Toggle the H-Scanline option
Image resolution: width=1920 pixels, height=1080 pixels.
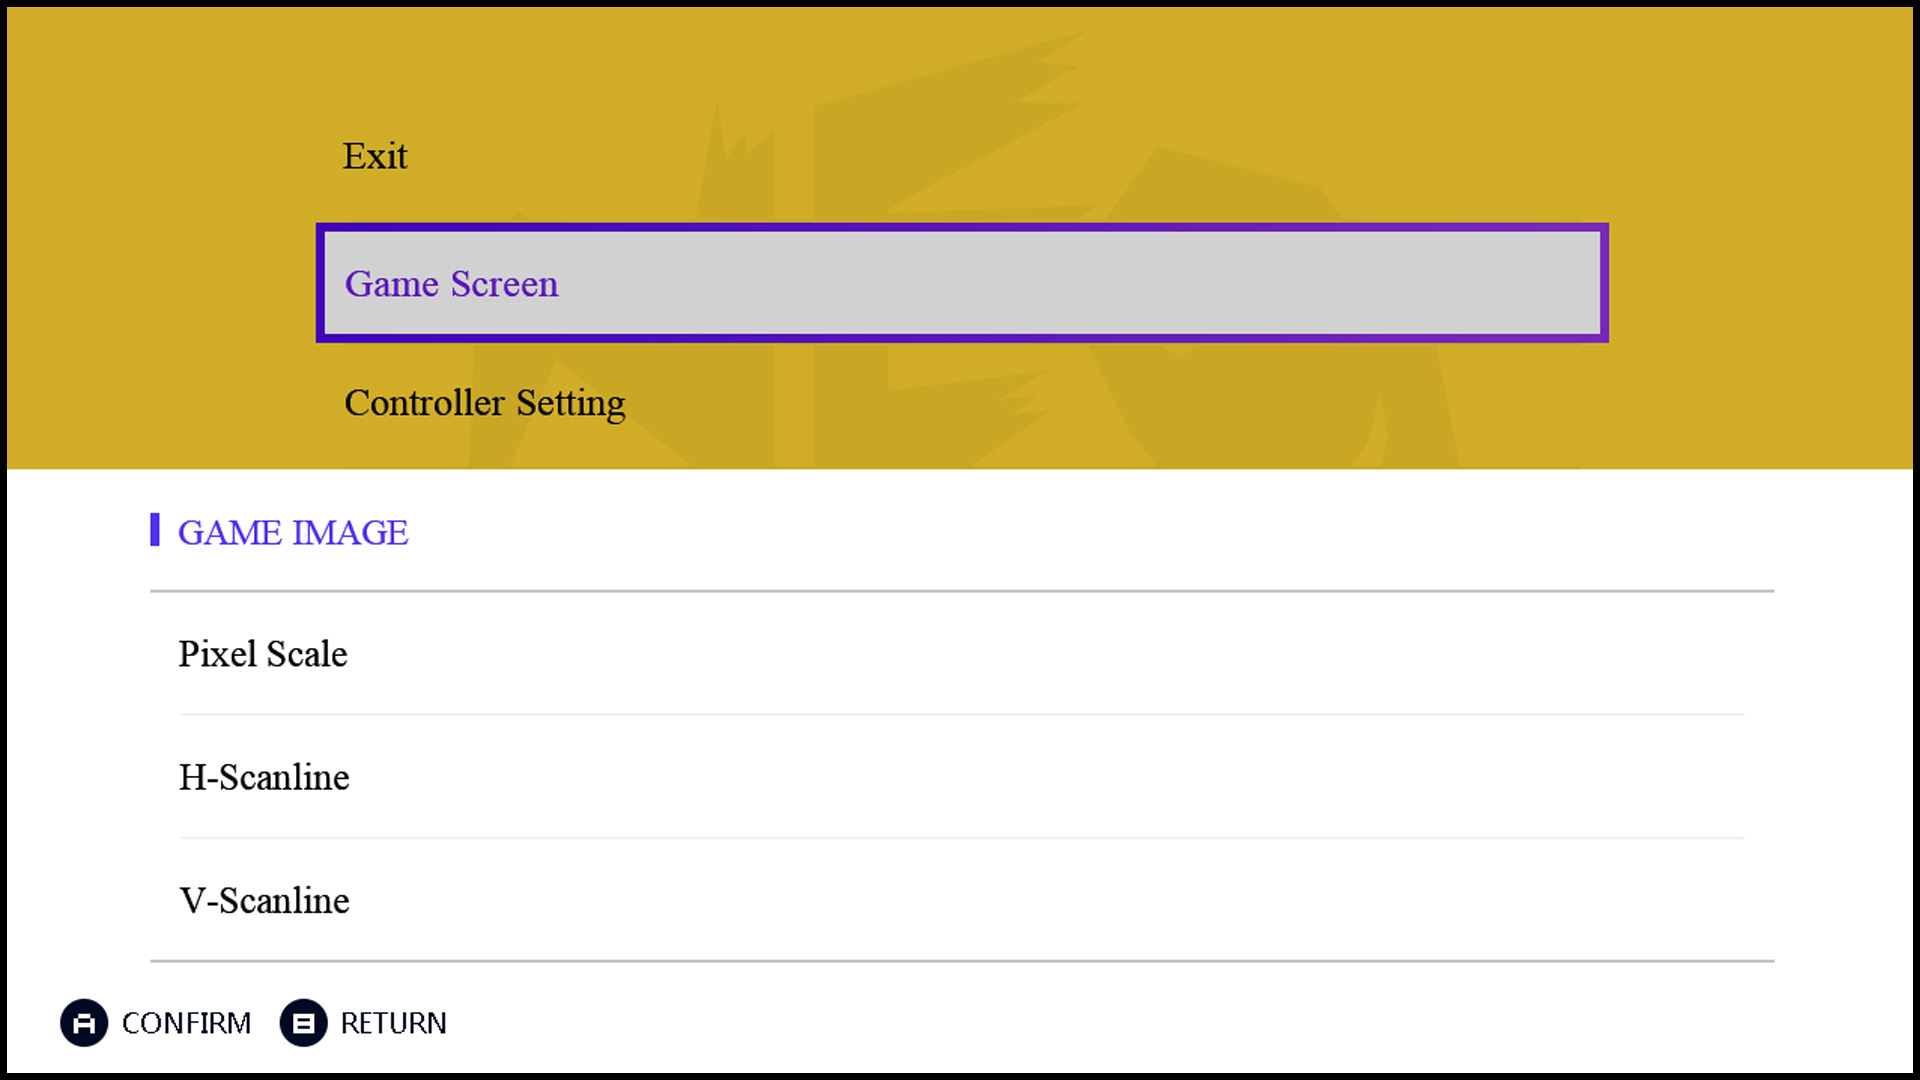click(264, 778)
